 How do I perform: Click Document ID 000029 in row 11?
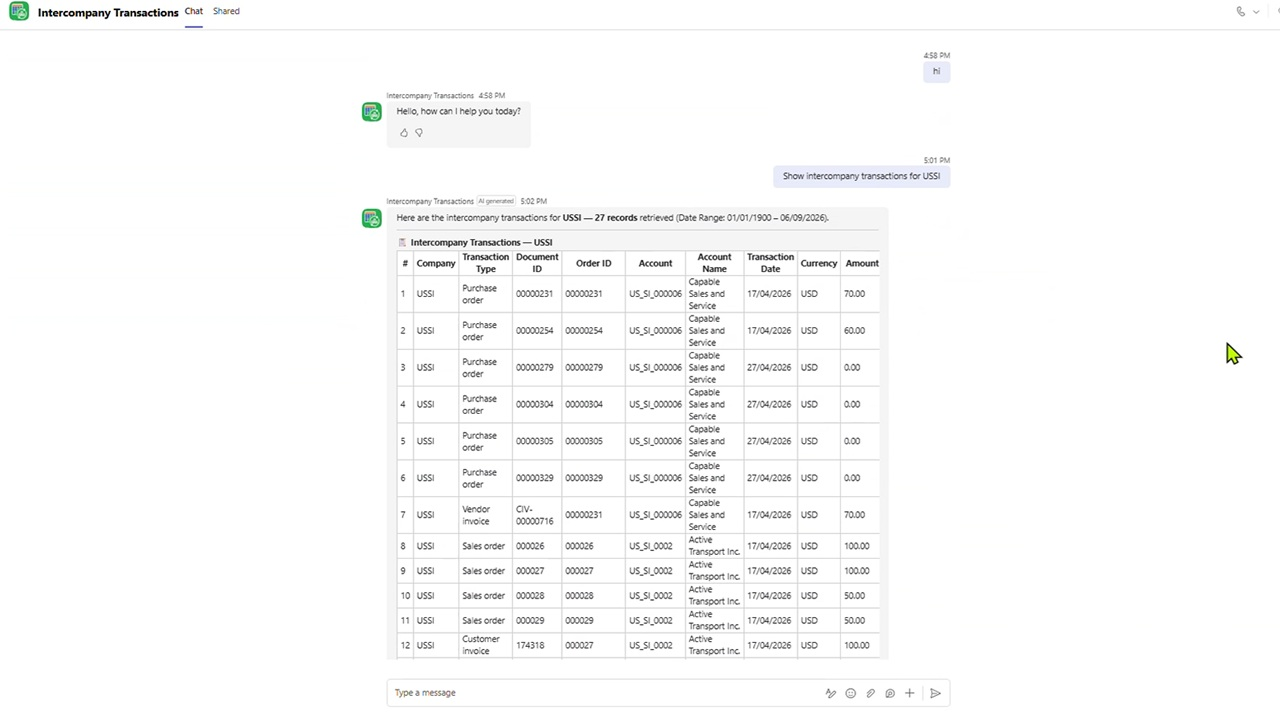[x=530, y=621]
